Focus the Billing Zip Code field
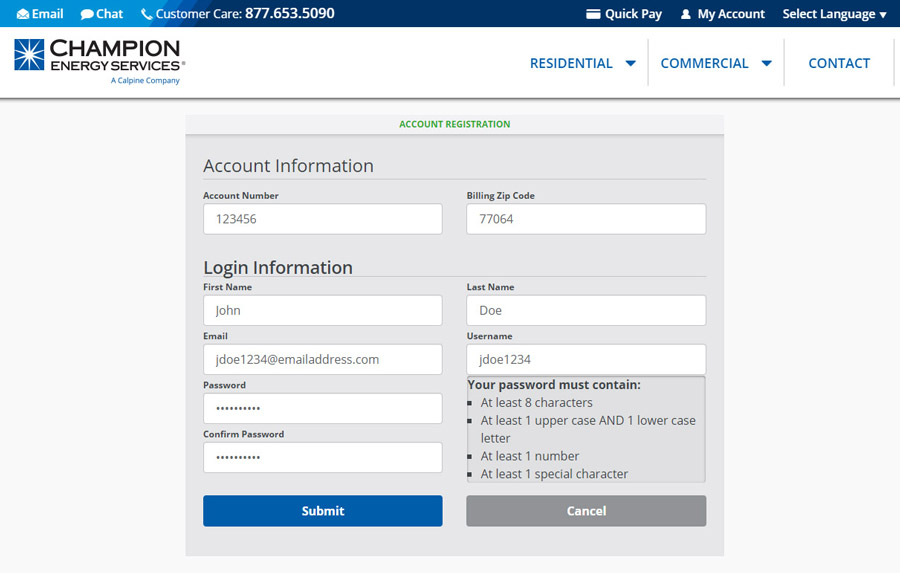This screenshot has width=900, height=573. 586,219
